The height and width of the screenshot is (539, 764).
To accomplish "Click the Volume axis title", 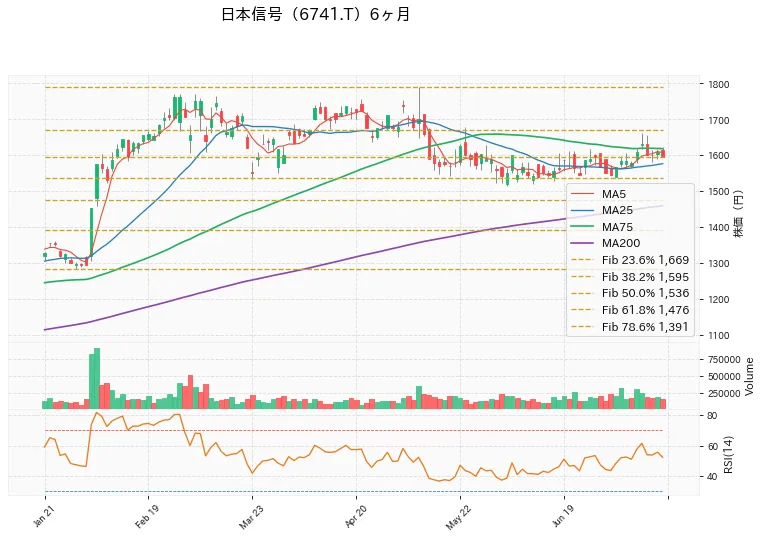I will (750, 377).
